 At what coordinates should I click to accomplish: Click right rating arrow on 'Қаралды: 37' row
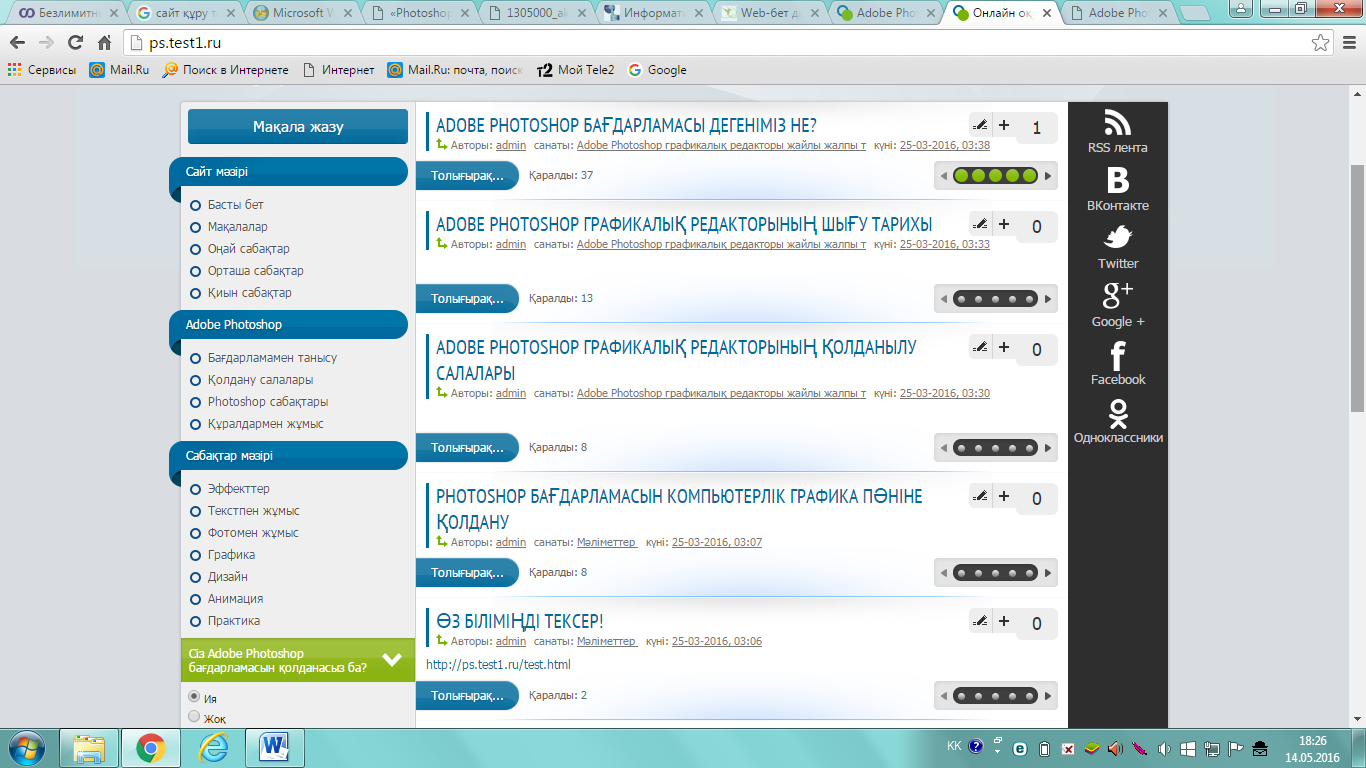1048,176
